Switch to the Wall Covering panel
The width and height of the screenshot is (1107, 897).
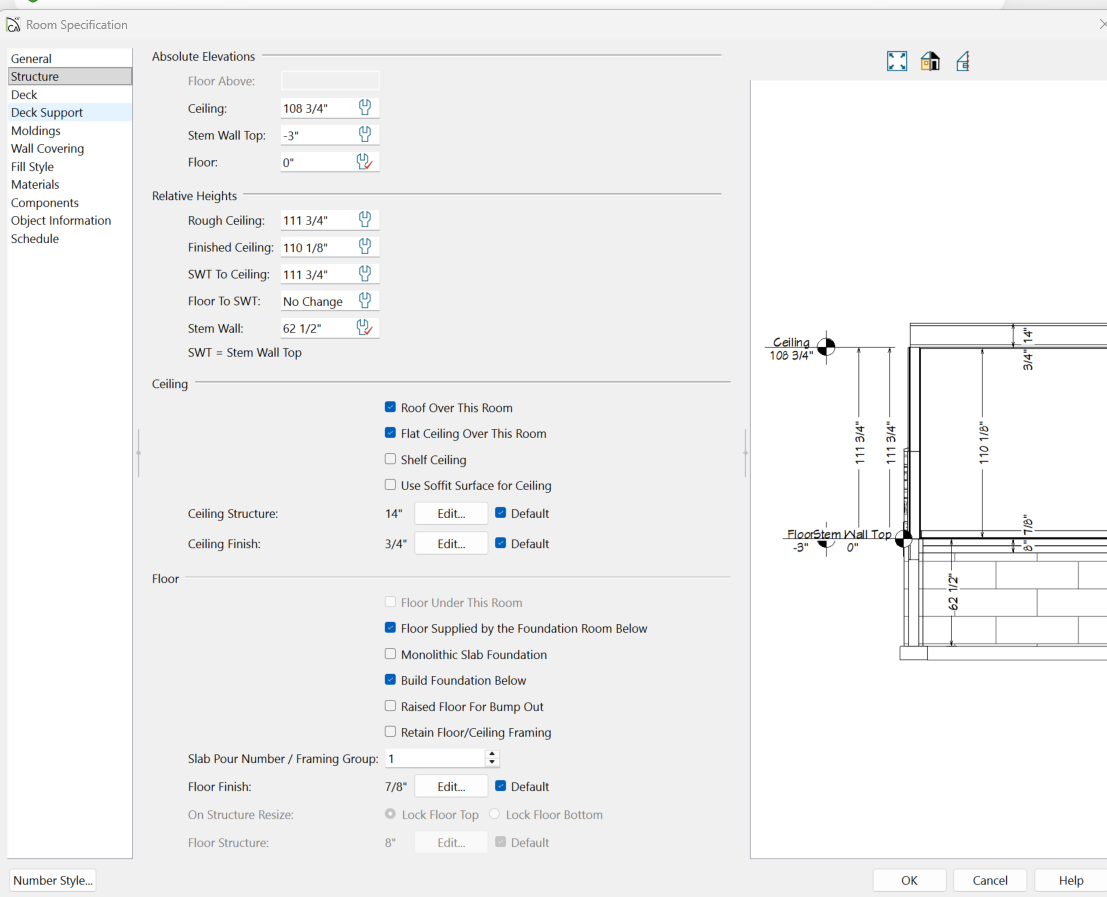[47, 149]
